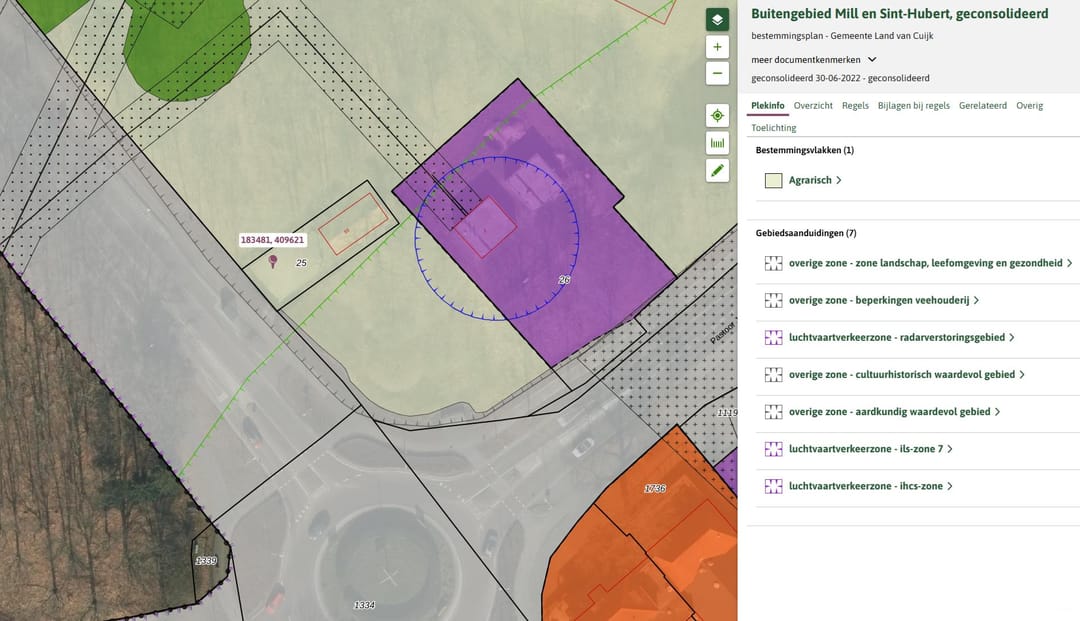Center map on my location

717,116
